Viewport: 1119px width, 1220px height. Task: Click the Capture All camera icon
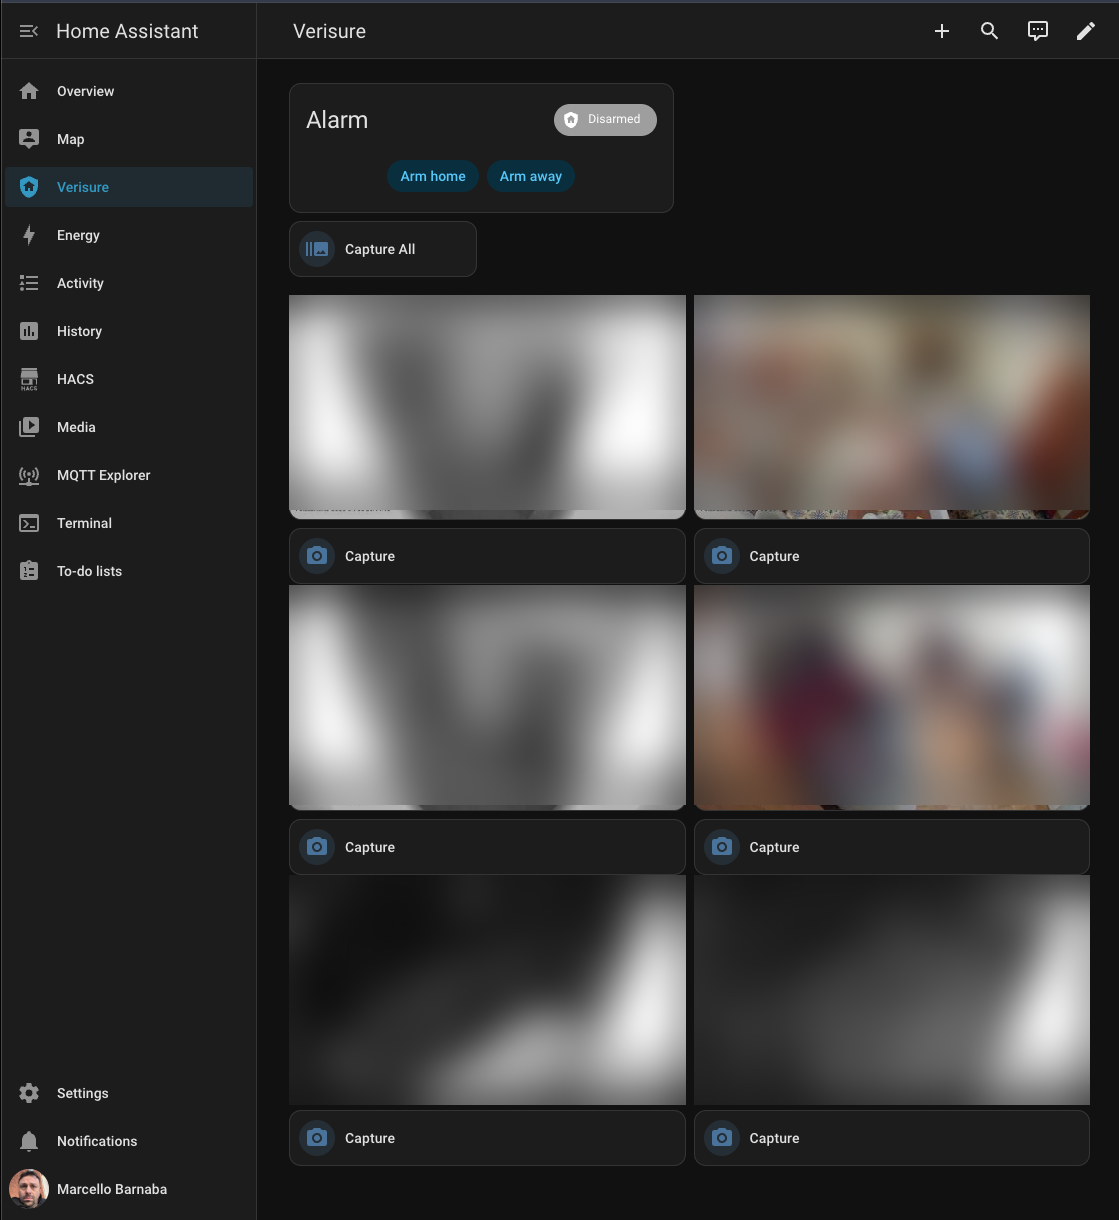point(317,249)
